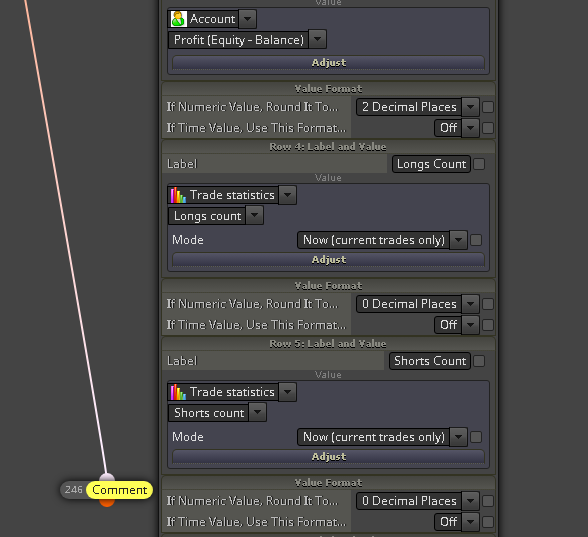Open Profit (Equity - Balance) dropdown

(318, 39)
